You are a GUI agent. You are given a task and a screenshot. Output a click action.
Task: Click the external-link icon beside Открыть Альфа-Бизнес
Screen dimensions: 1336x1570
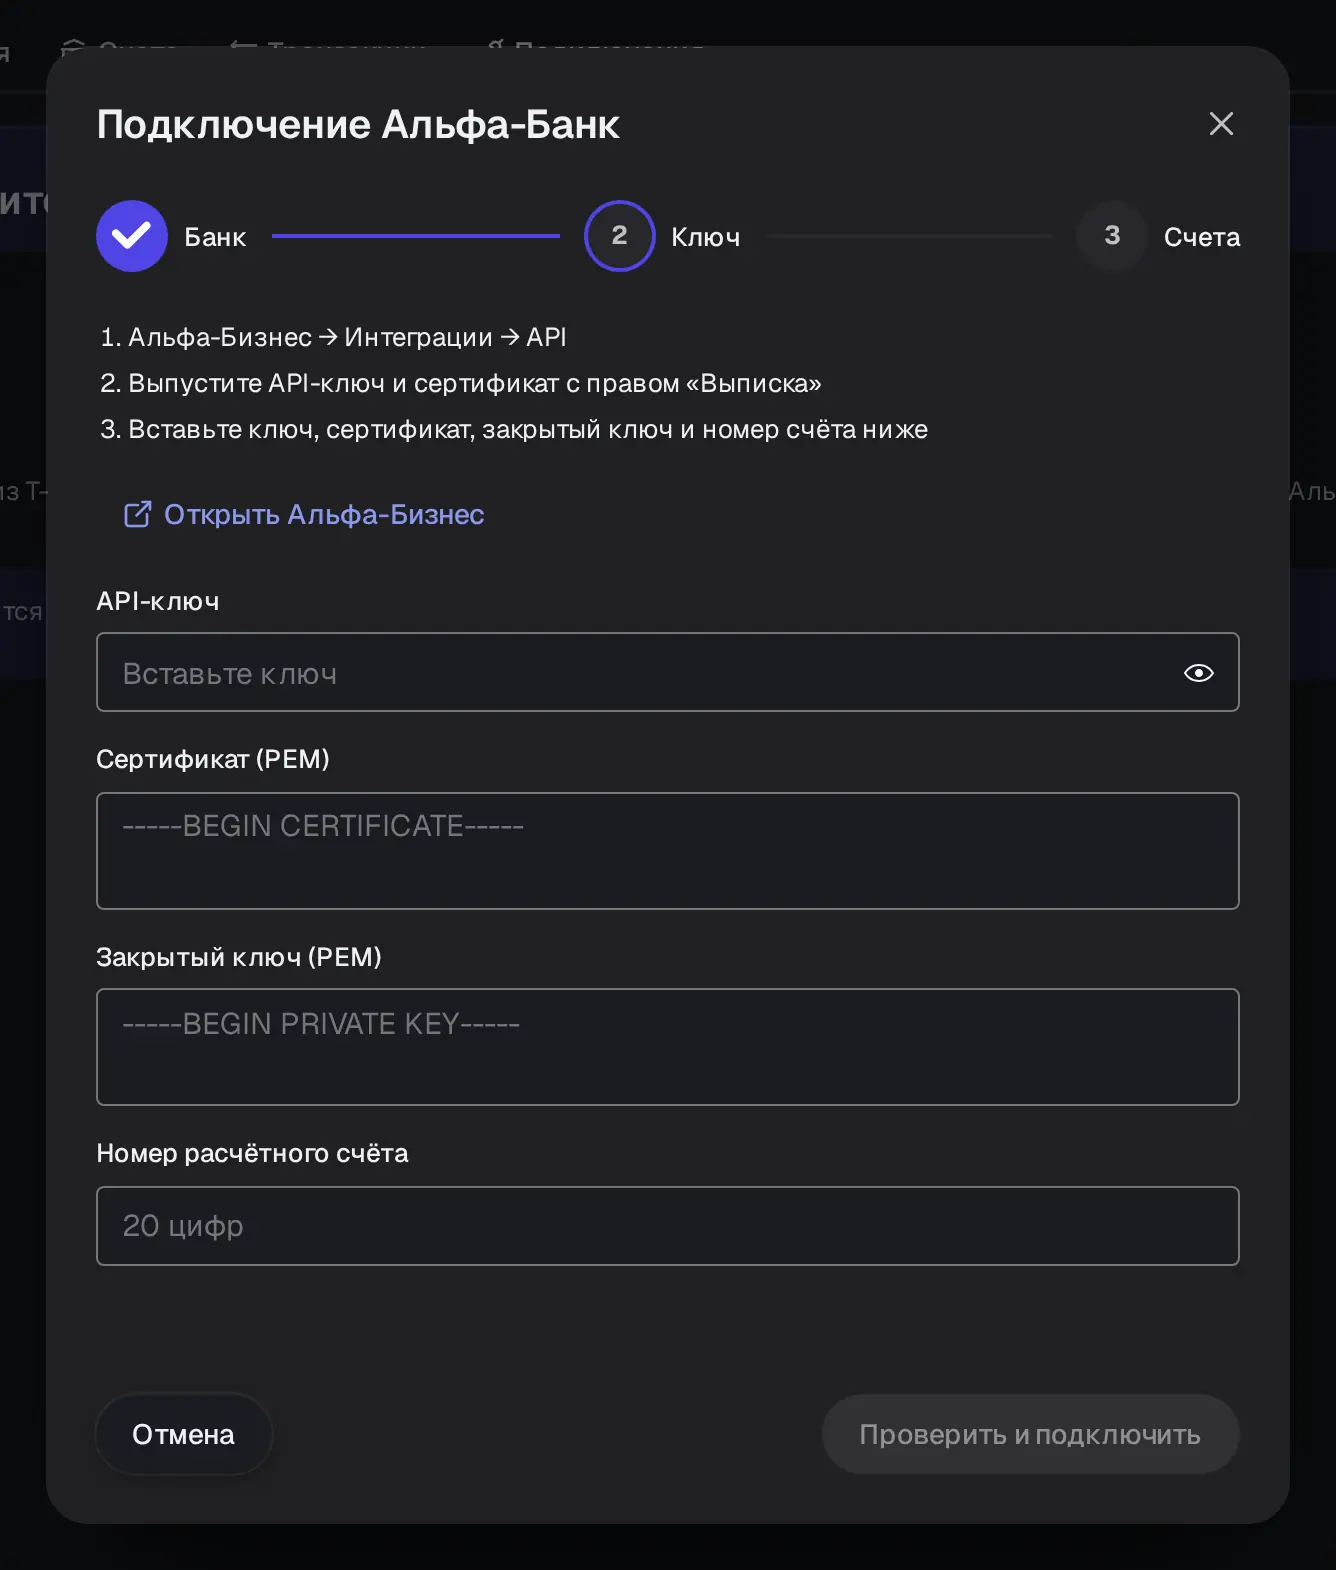pyautogui.click(x=137, y=514)
